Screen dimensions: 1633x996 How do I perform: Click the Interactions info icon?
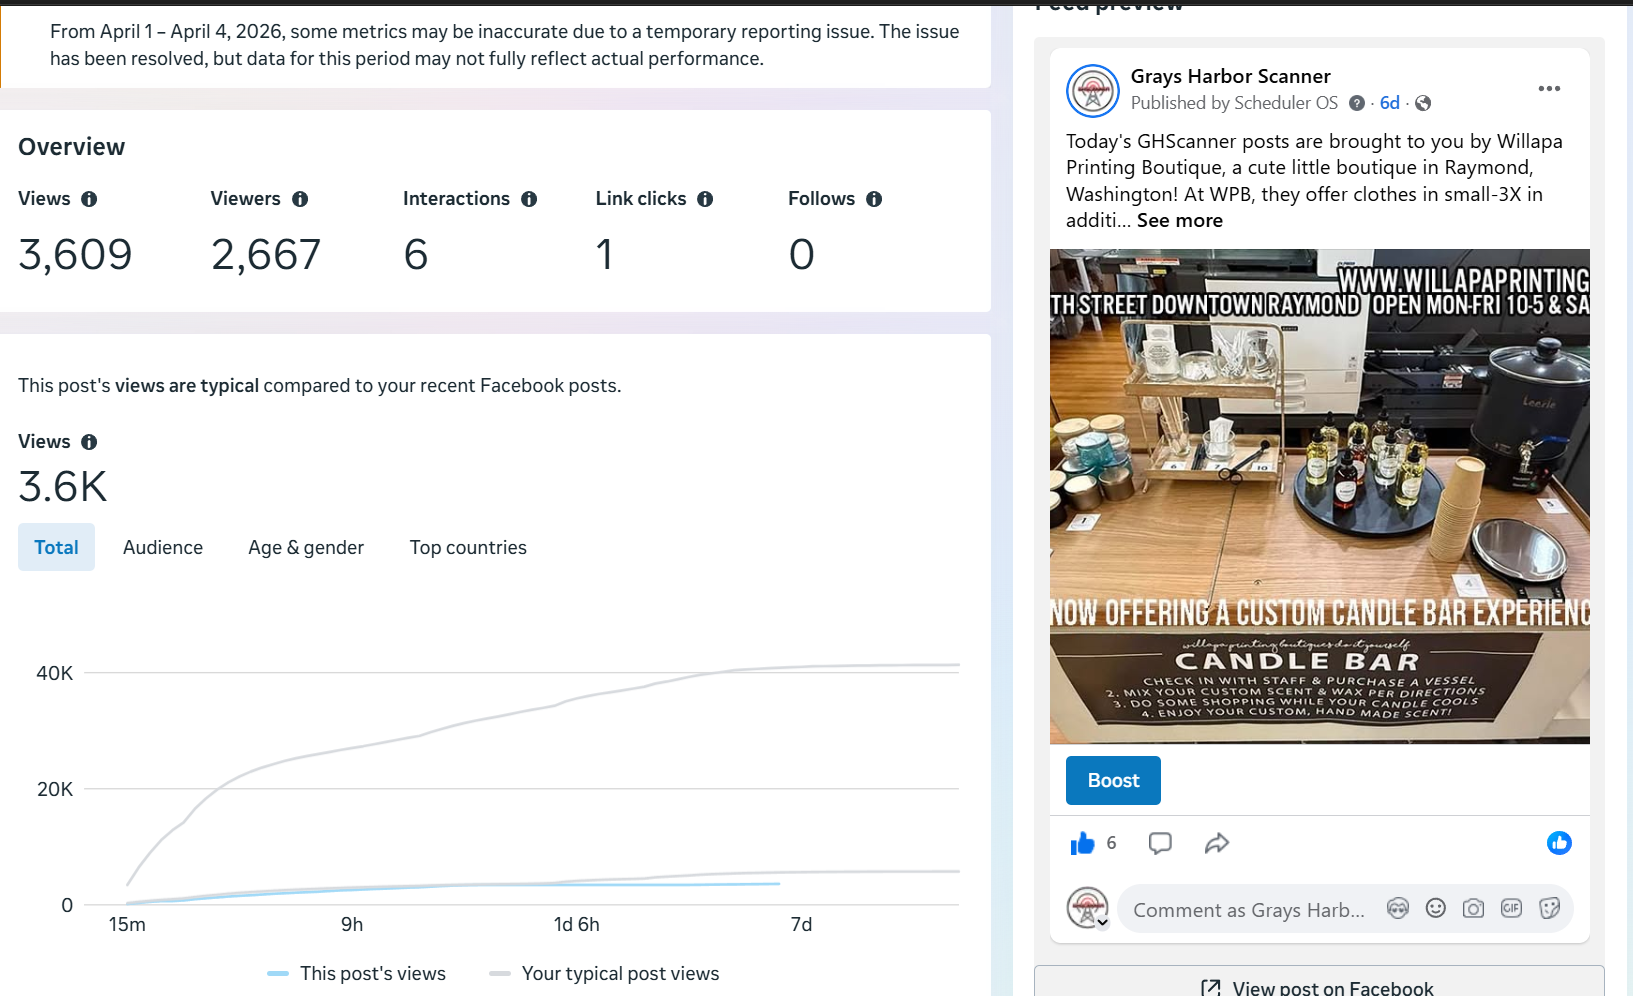(x=529, y=199)
